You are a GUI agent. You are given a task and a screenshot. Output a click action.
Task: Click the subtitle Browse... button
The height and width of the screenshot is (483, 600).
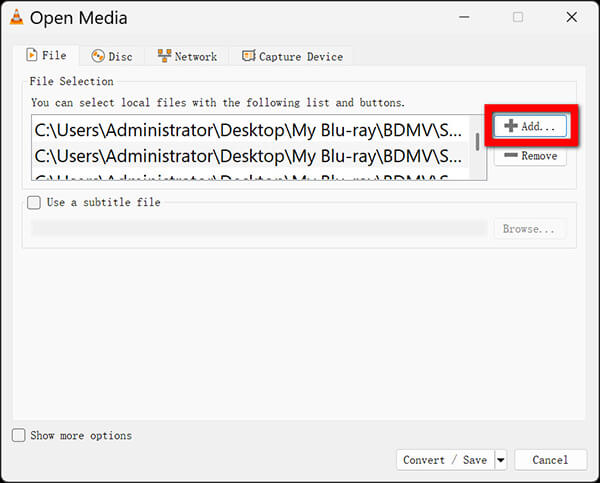pos(530,229)
